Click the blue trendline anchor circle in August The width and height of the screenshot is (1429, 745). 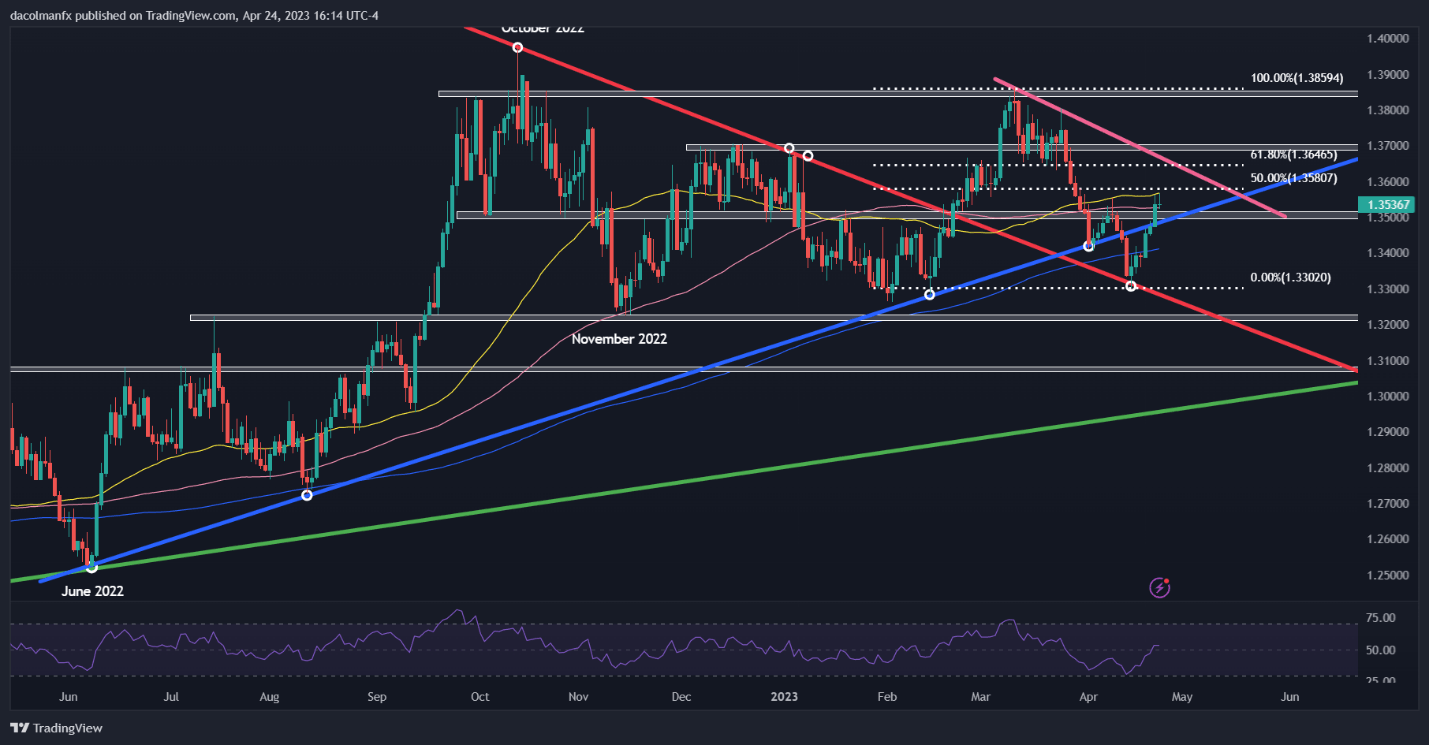pos(307,495)
